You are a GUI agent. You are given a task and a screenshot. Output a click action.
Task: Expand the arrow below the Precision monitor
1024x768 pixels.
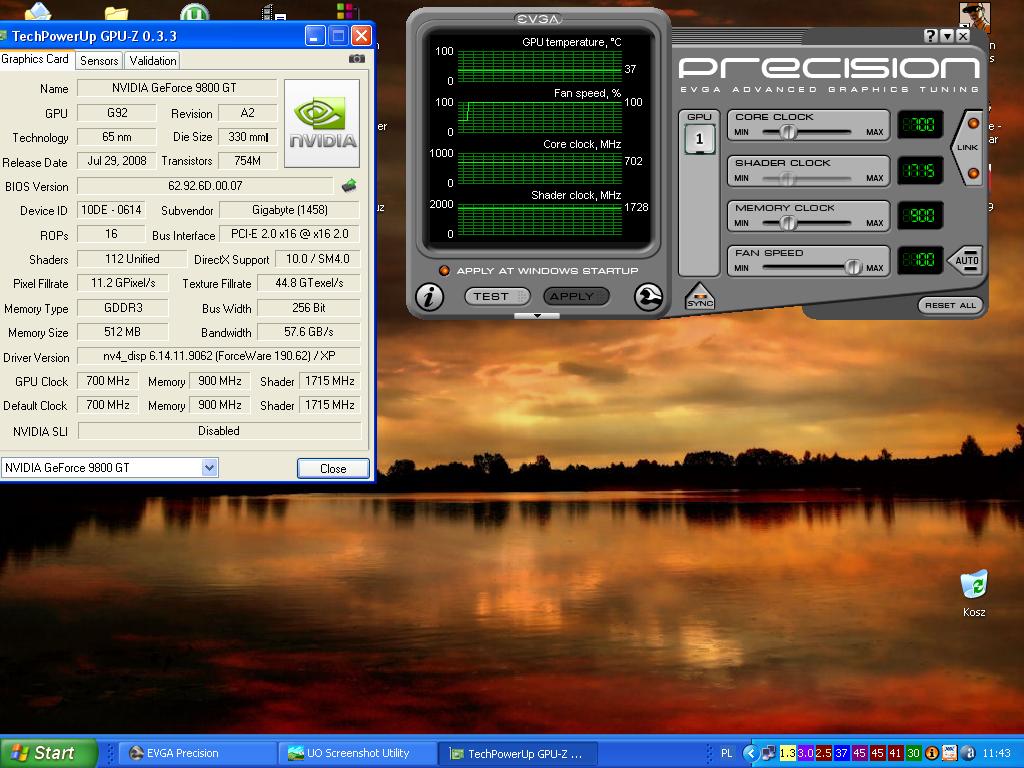pos(537,316)
